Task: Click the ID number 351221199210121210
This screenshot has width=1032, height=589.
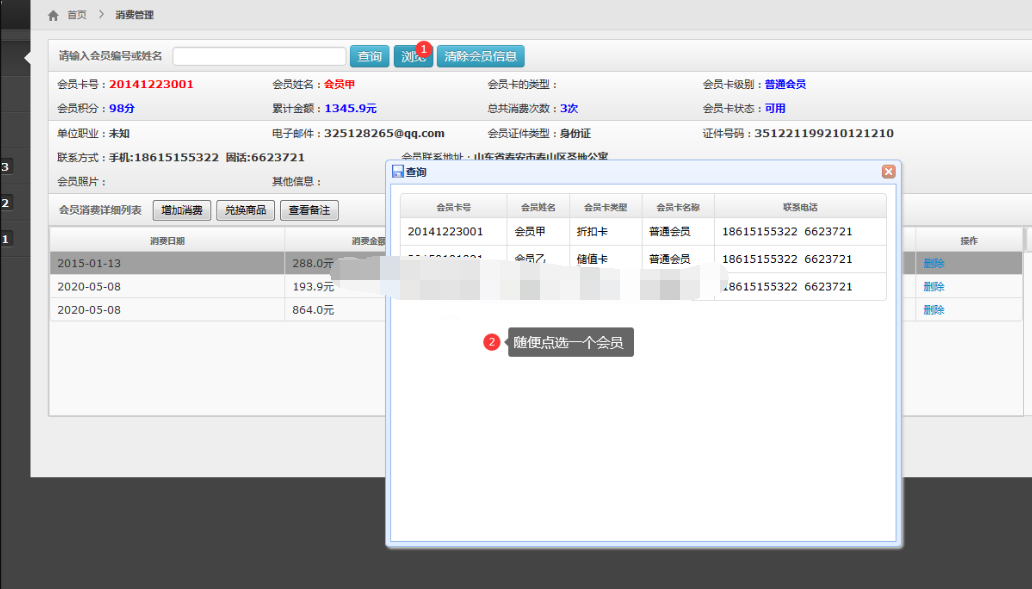Action: 824,134
